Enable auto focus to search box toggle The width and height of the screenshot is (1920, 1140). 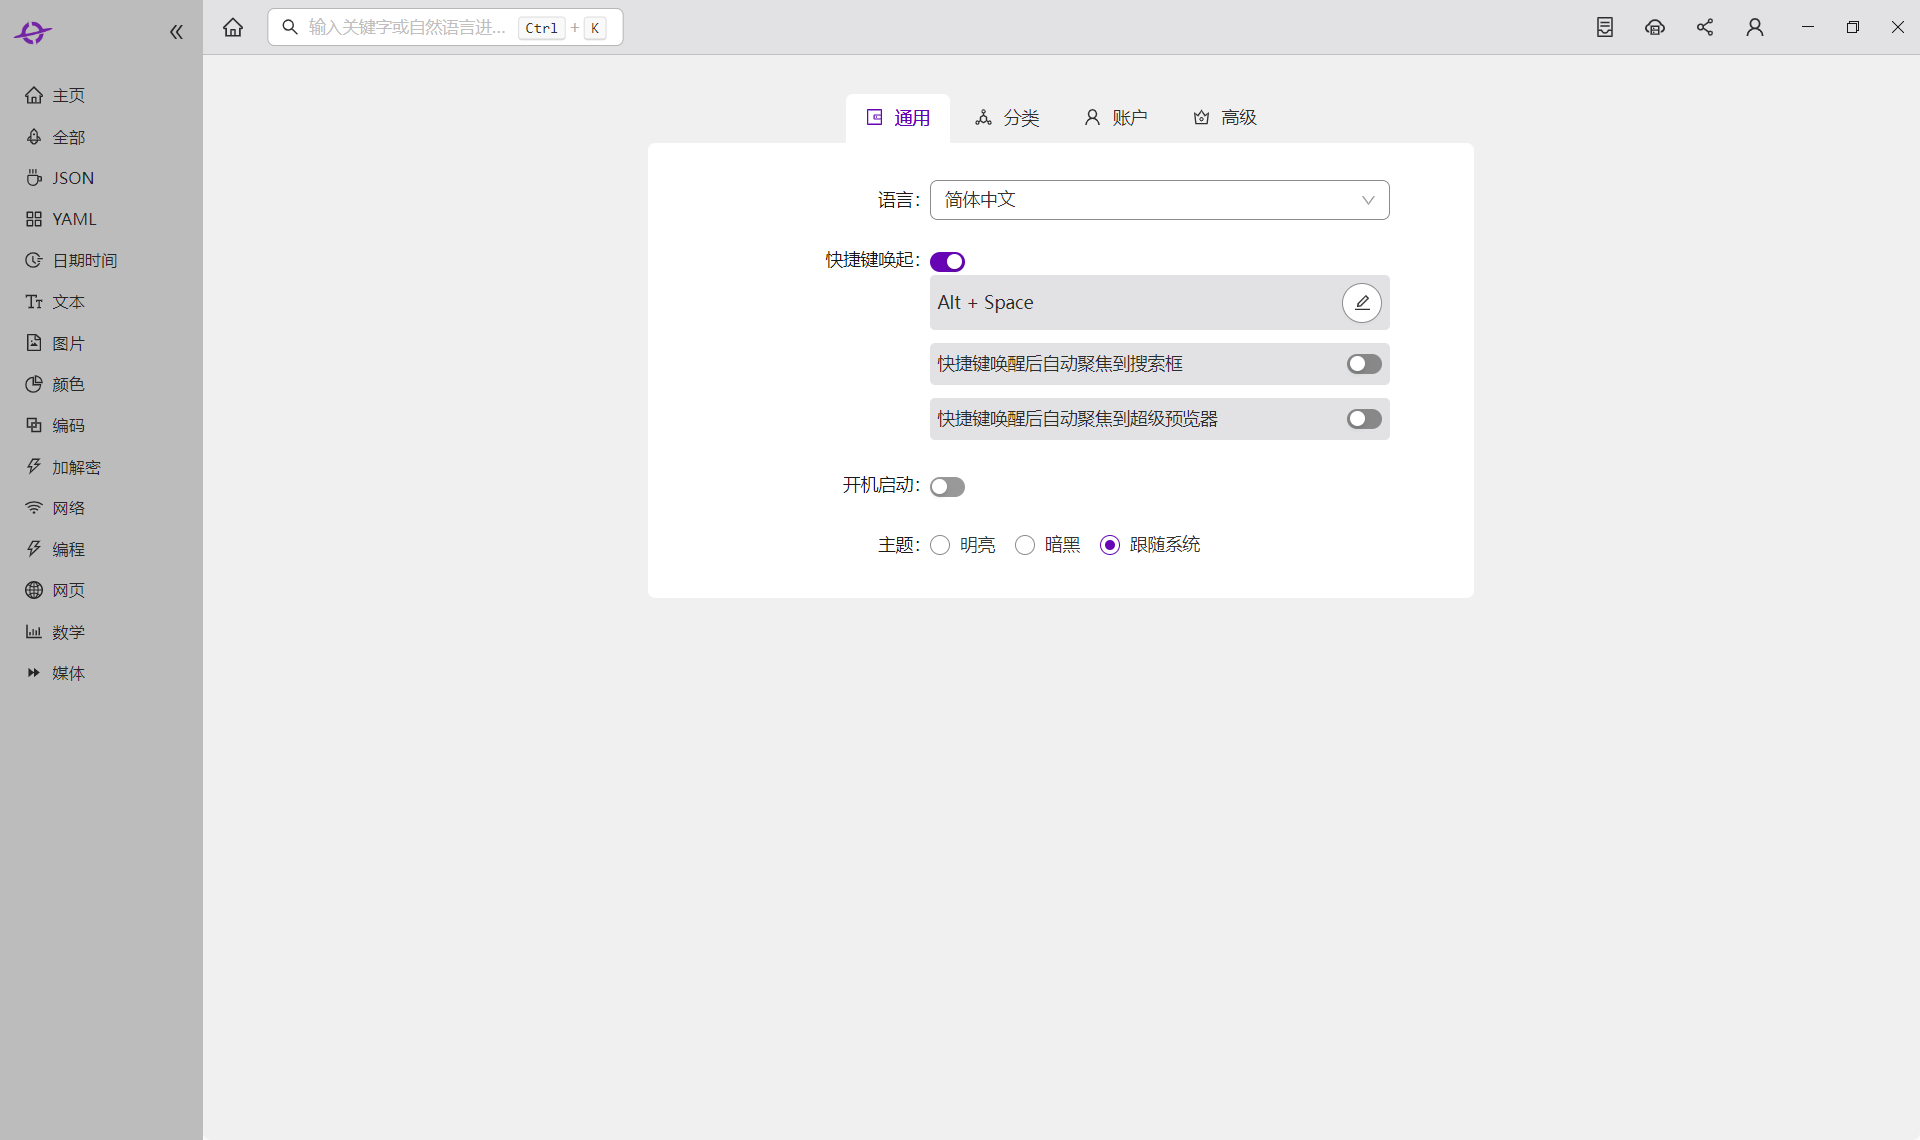1364,364
